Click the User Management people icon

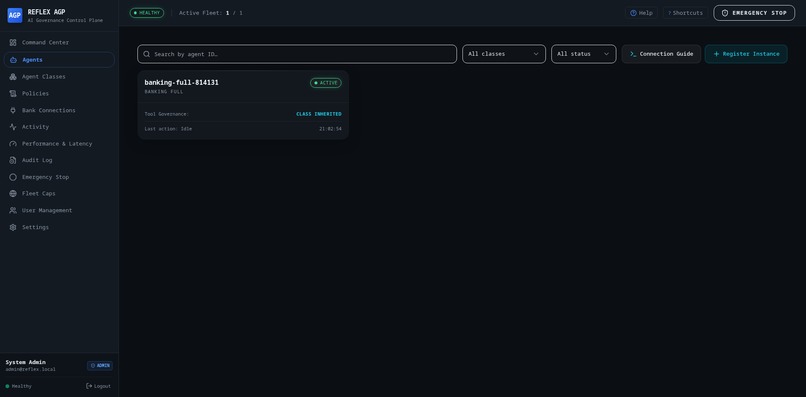coord(13,210)
